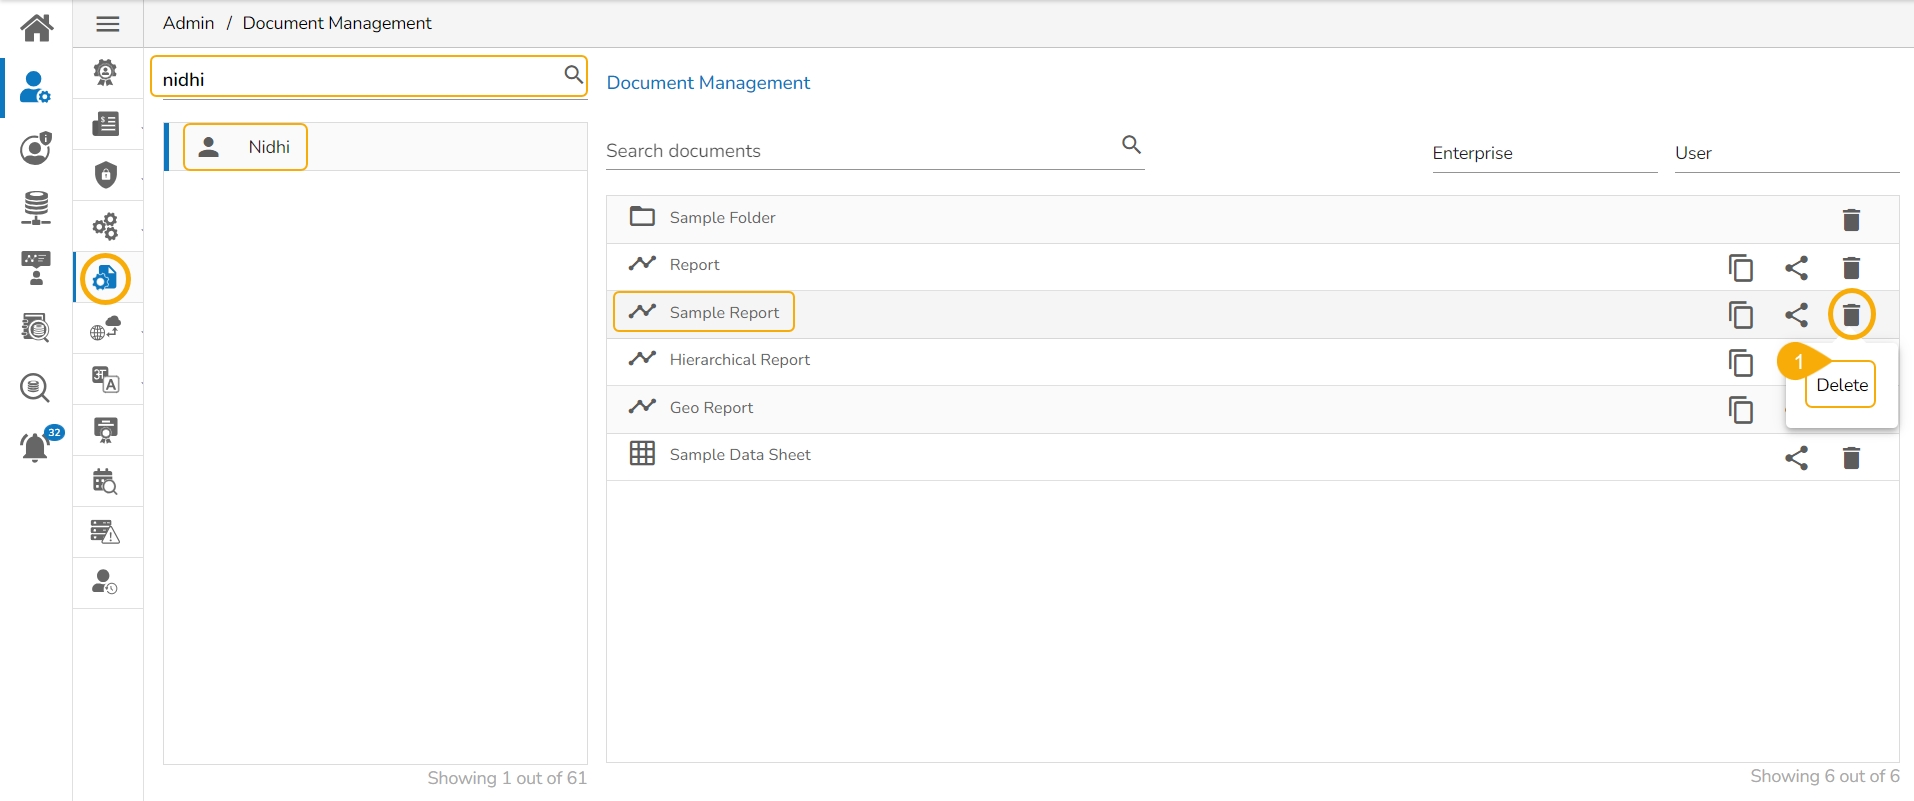
Task: Toggle the hamburger menu
Action: pos(108,24)
